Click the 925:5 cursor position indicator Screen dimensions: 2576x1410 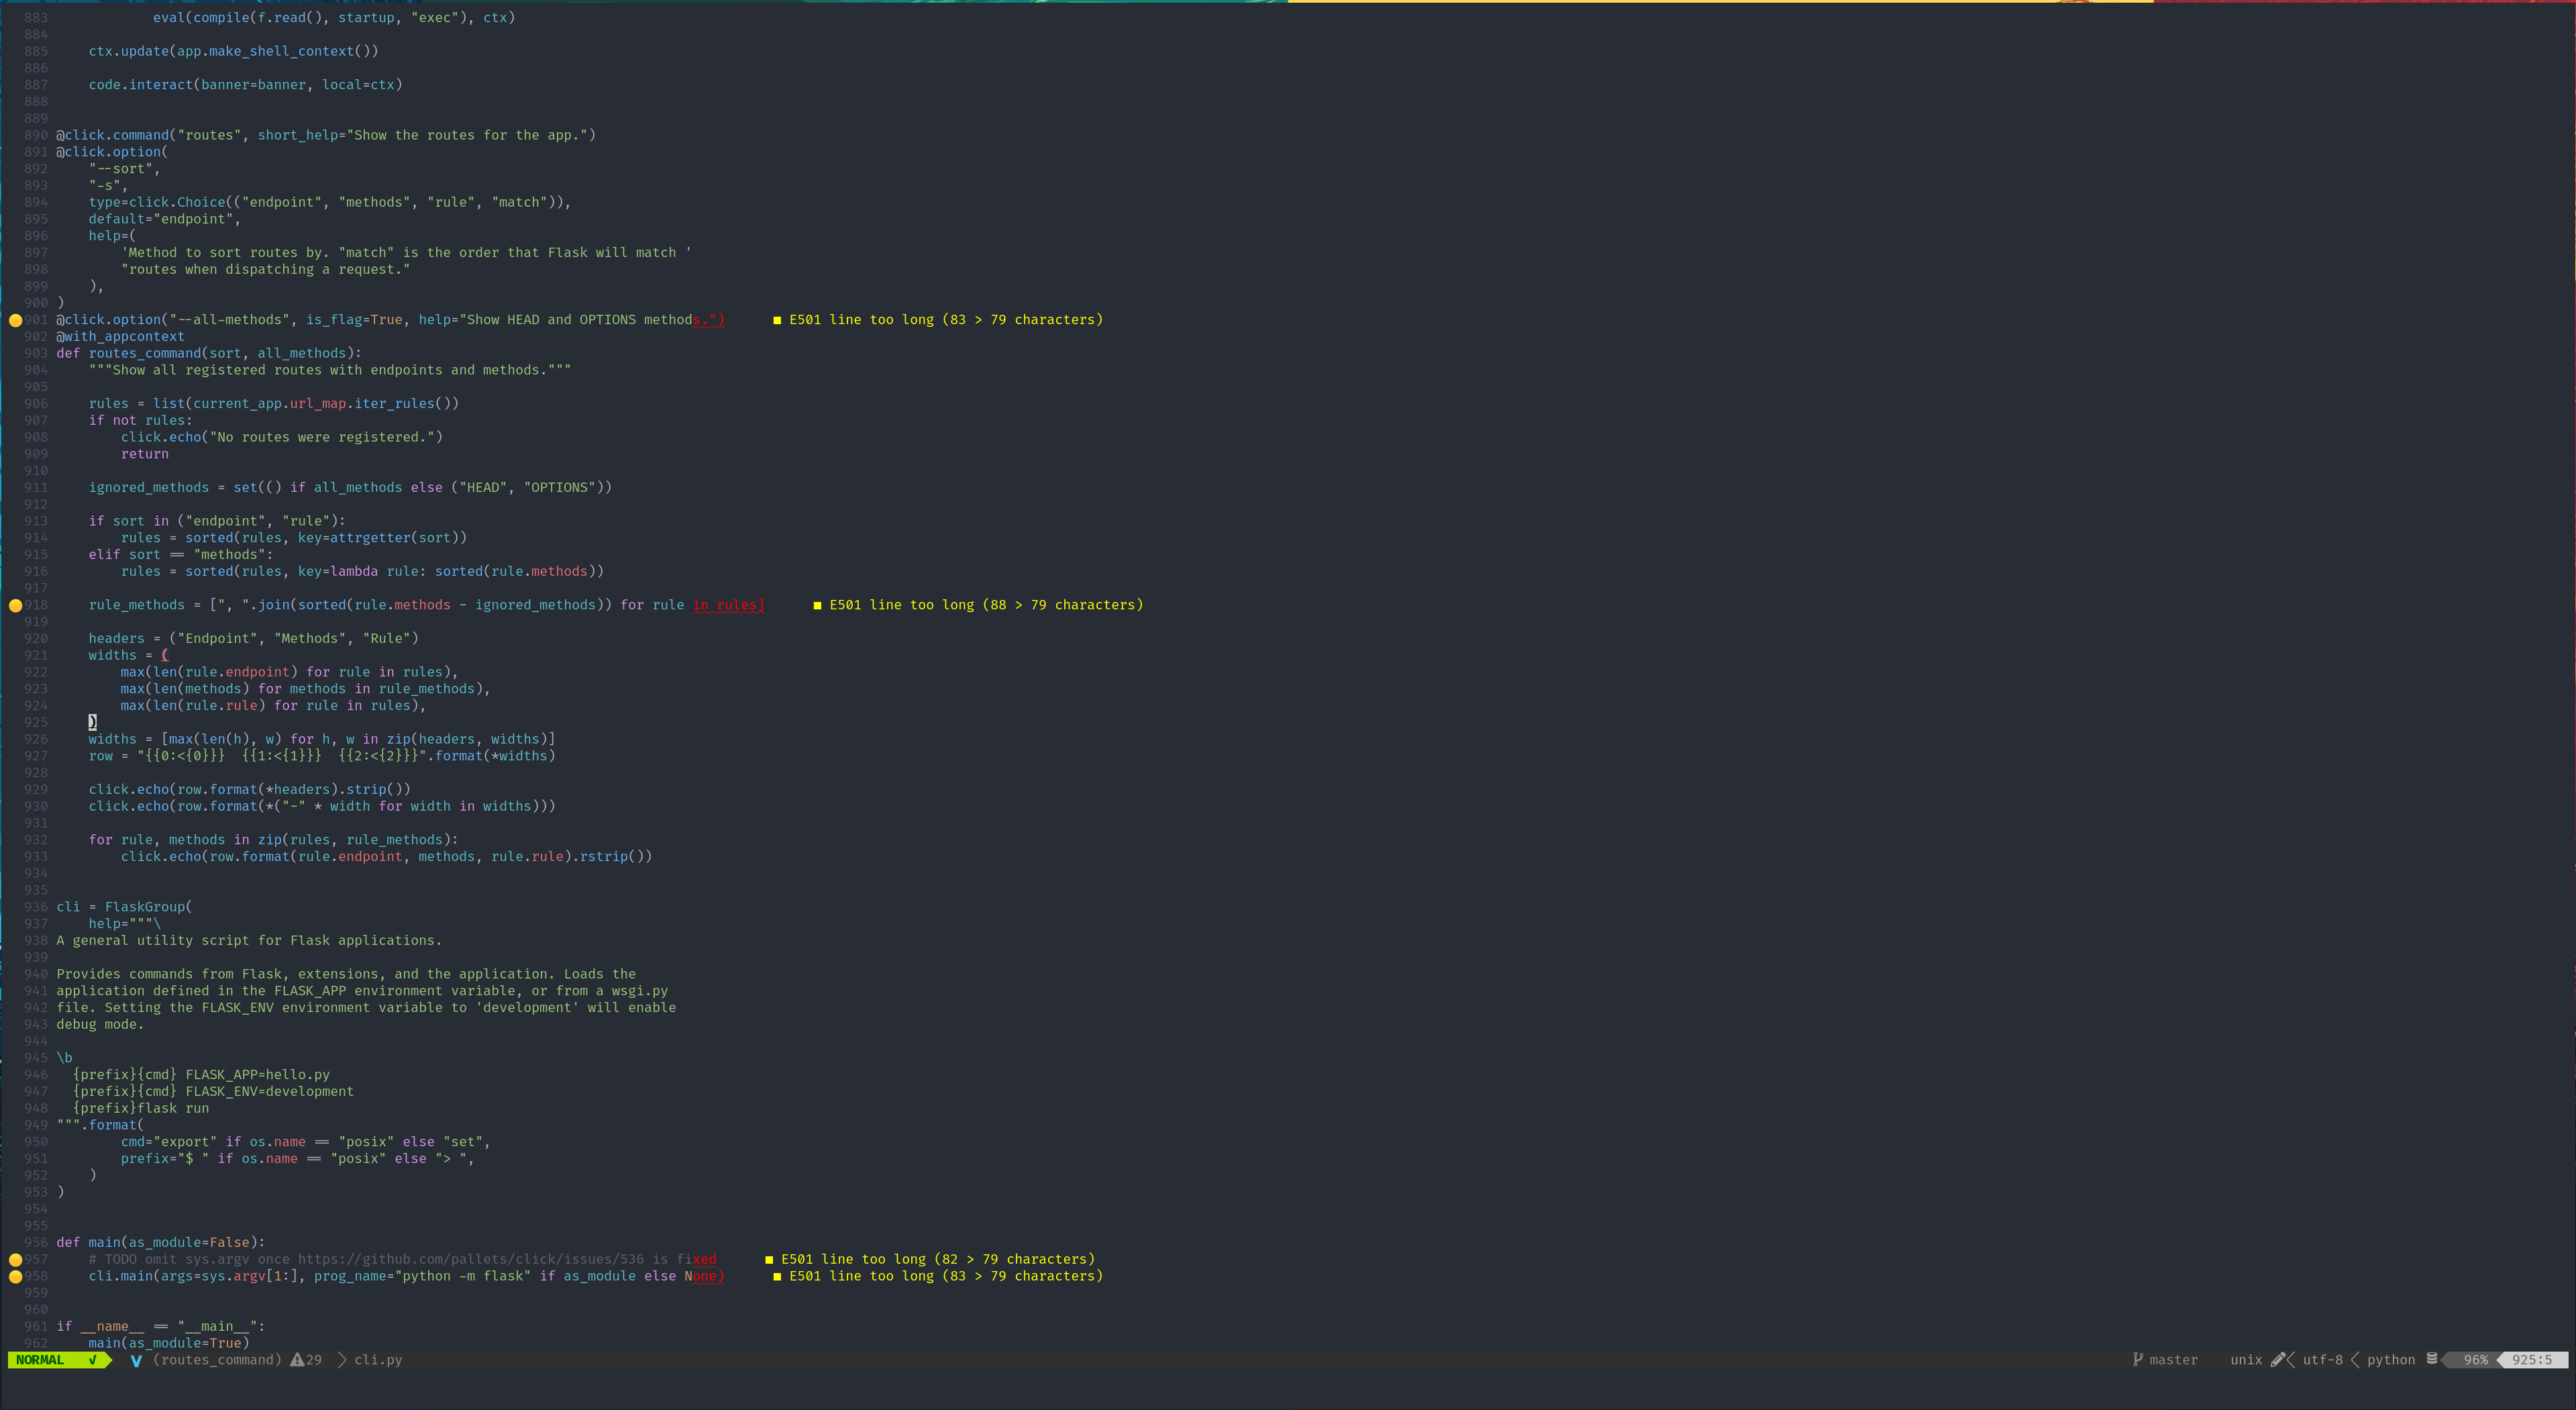(2532, 1360)
